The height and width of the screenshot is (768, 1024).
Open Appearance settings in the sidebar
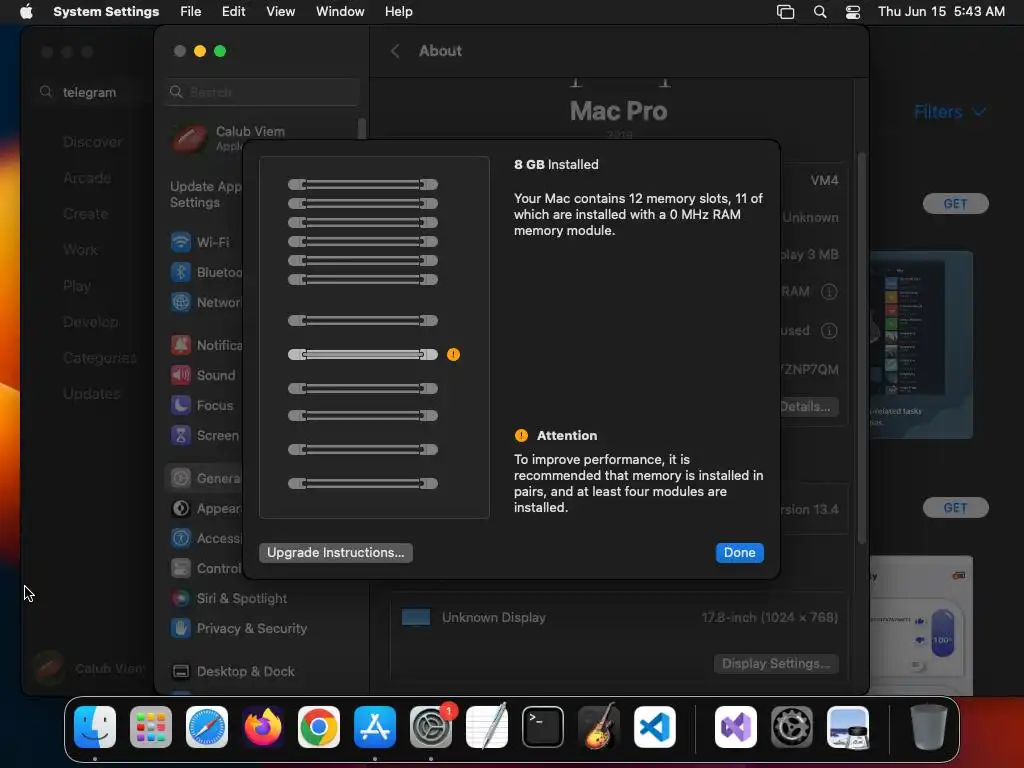(206, 509)
